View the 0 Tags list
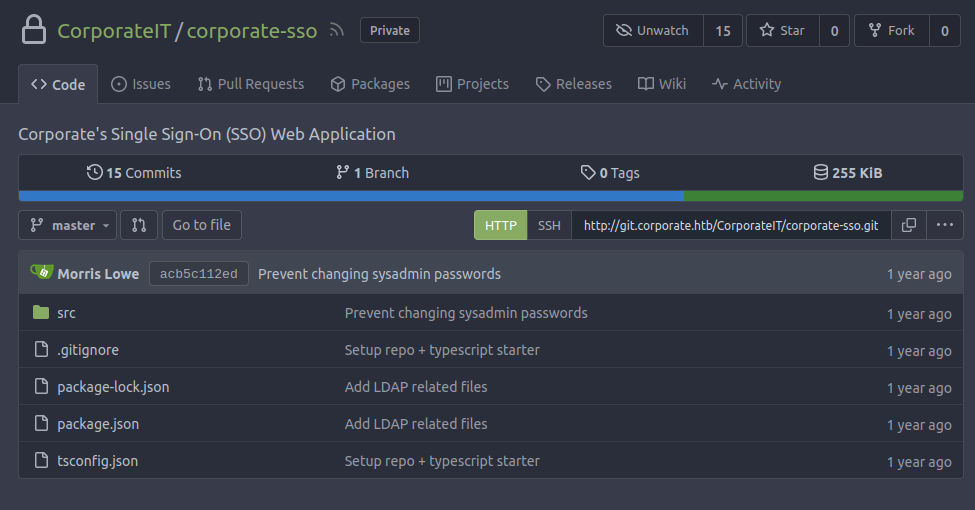 pyautogui.click(x=610, y=173)
